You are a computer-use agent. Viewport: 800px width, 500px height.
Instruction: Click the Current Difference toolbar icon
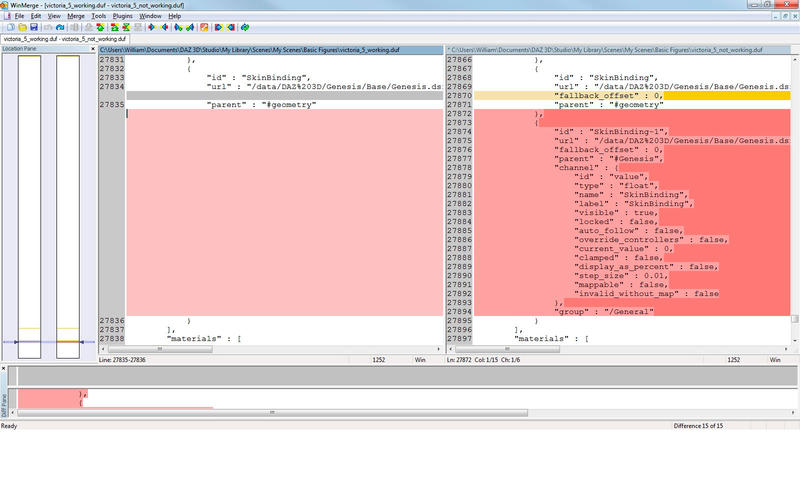(x=126, y=27)
